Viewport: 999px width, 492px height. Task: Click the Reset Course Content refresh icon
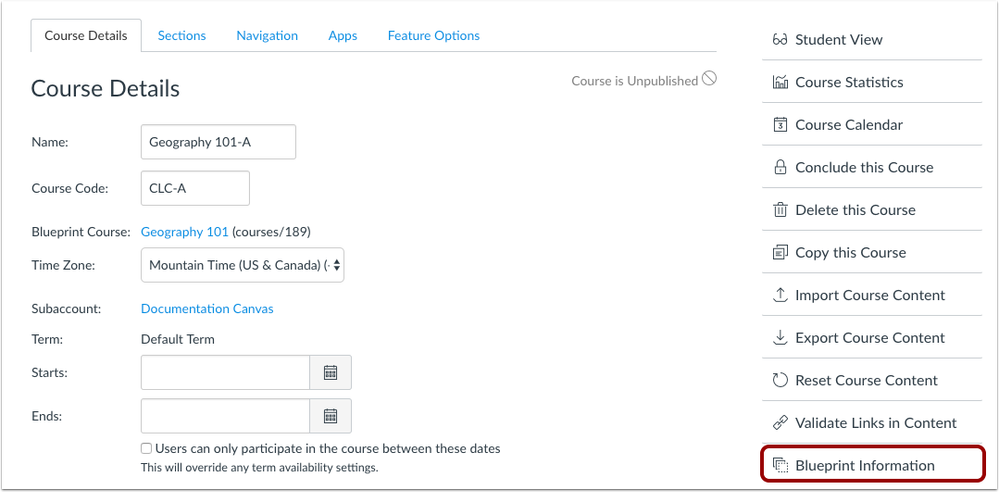point(780,380)
